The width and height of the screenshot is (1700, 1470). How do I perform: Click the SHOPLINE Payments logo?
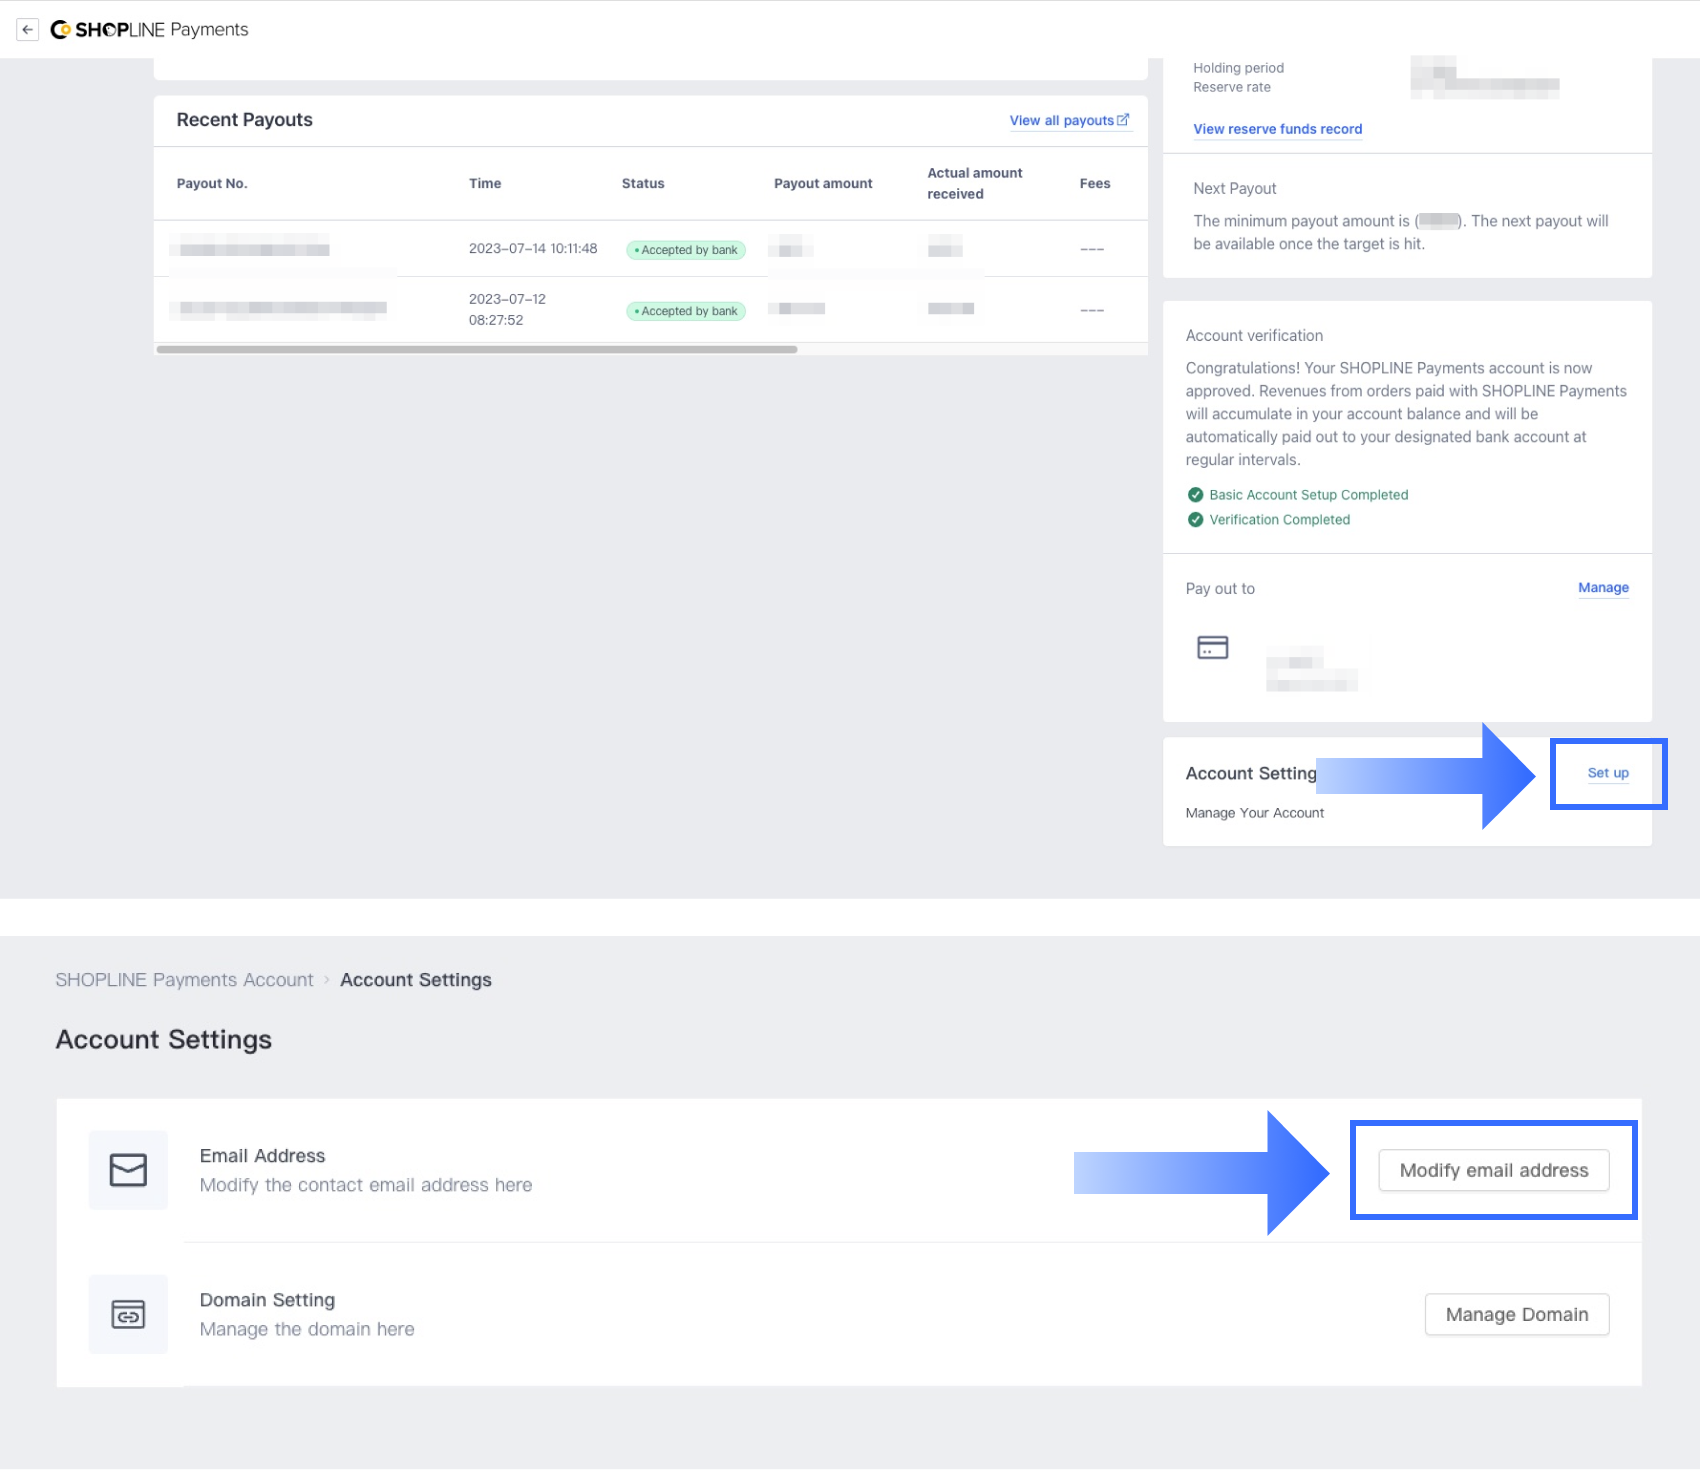coord(149,30)
